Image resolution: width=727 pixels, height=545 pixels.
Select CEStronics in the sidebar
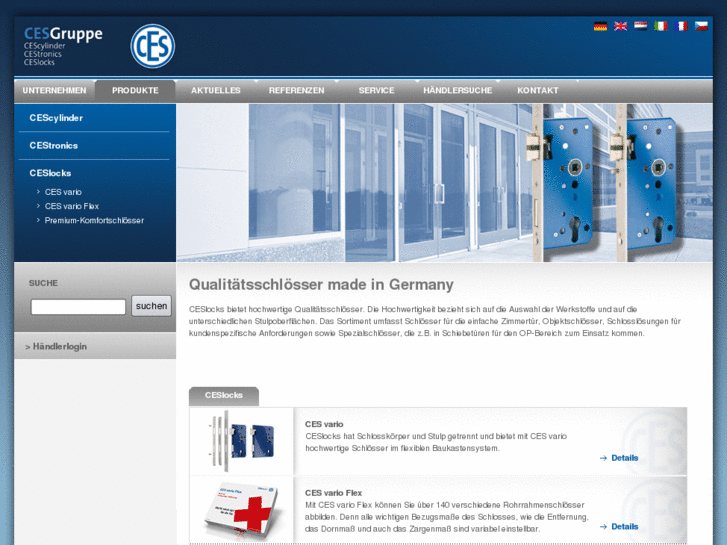pyautogui.click(x=54, y=146)
